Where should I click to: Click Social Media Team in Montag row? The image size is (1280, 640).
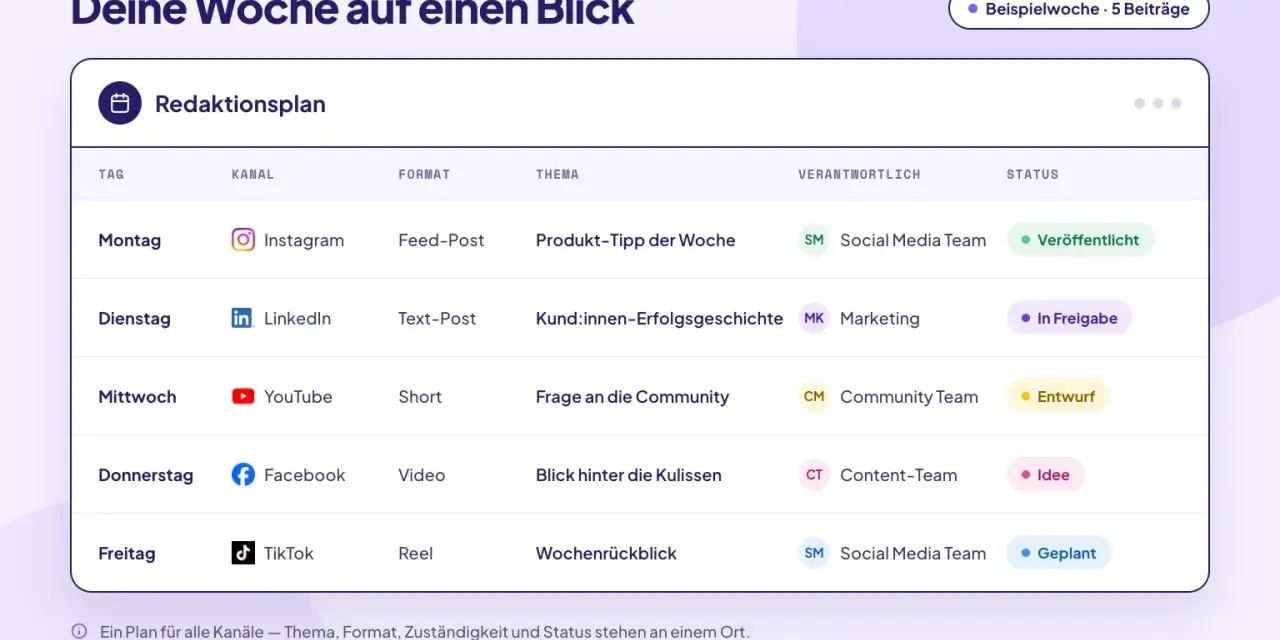[x=913, y=240]
